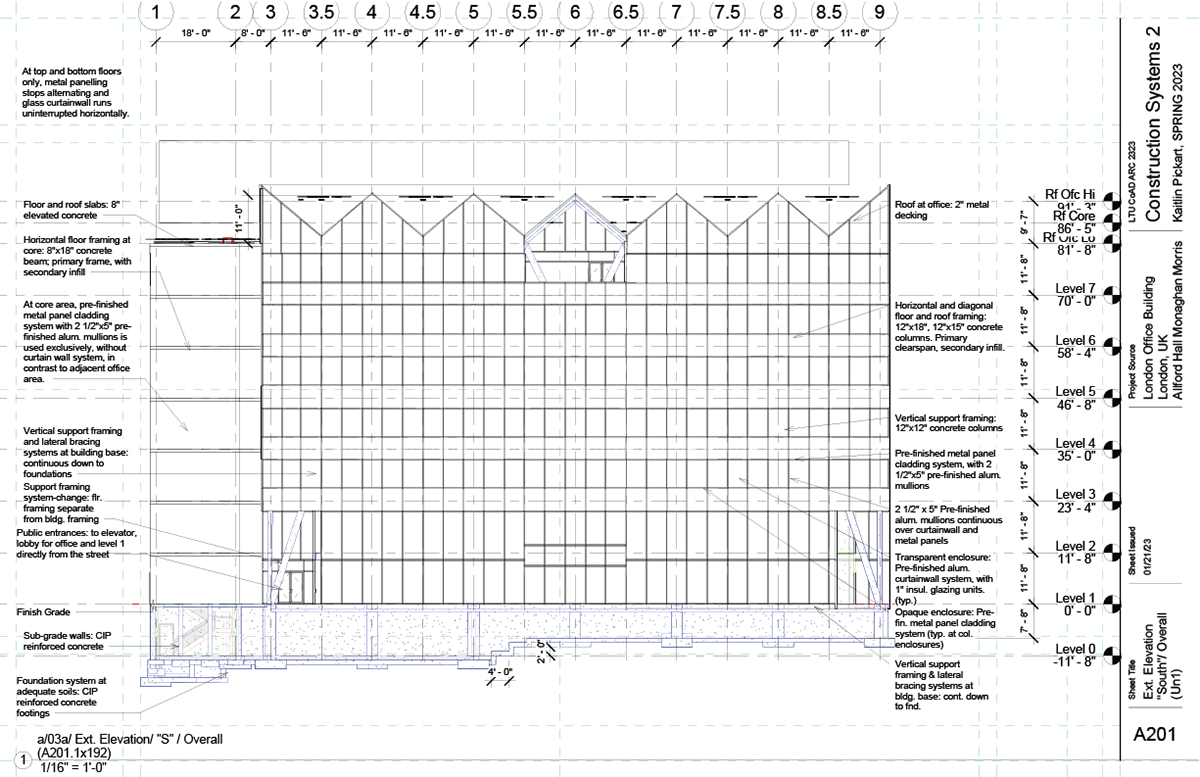Click the 58' - 4" elevation value

[x=1076, y=352]
